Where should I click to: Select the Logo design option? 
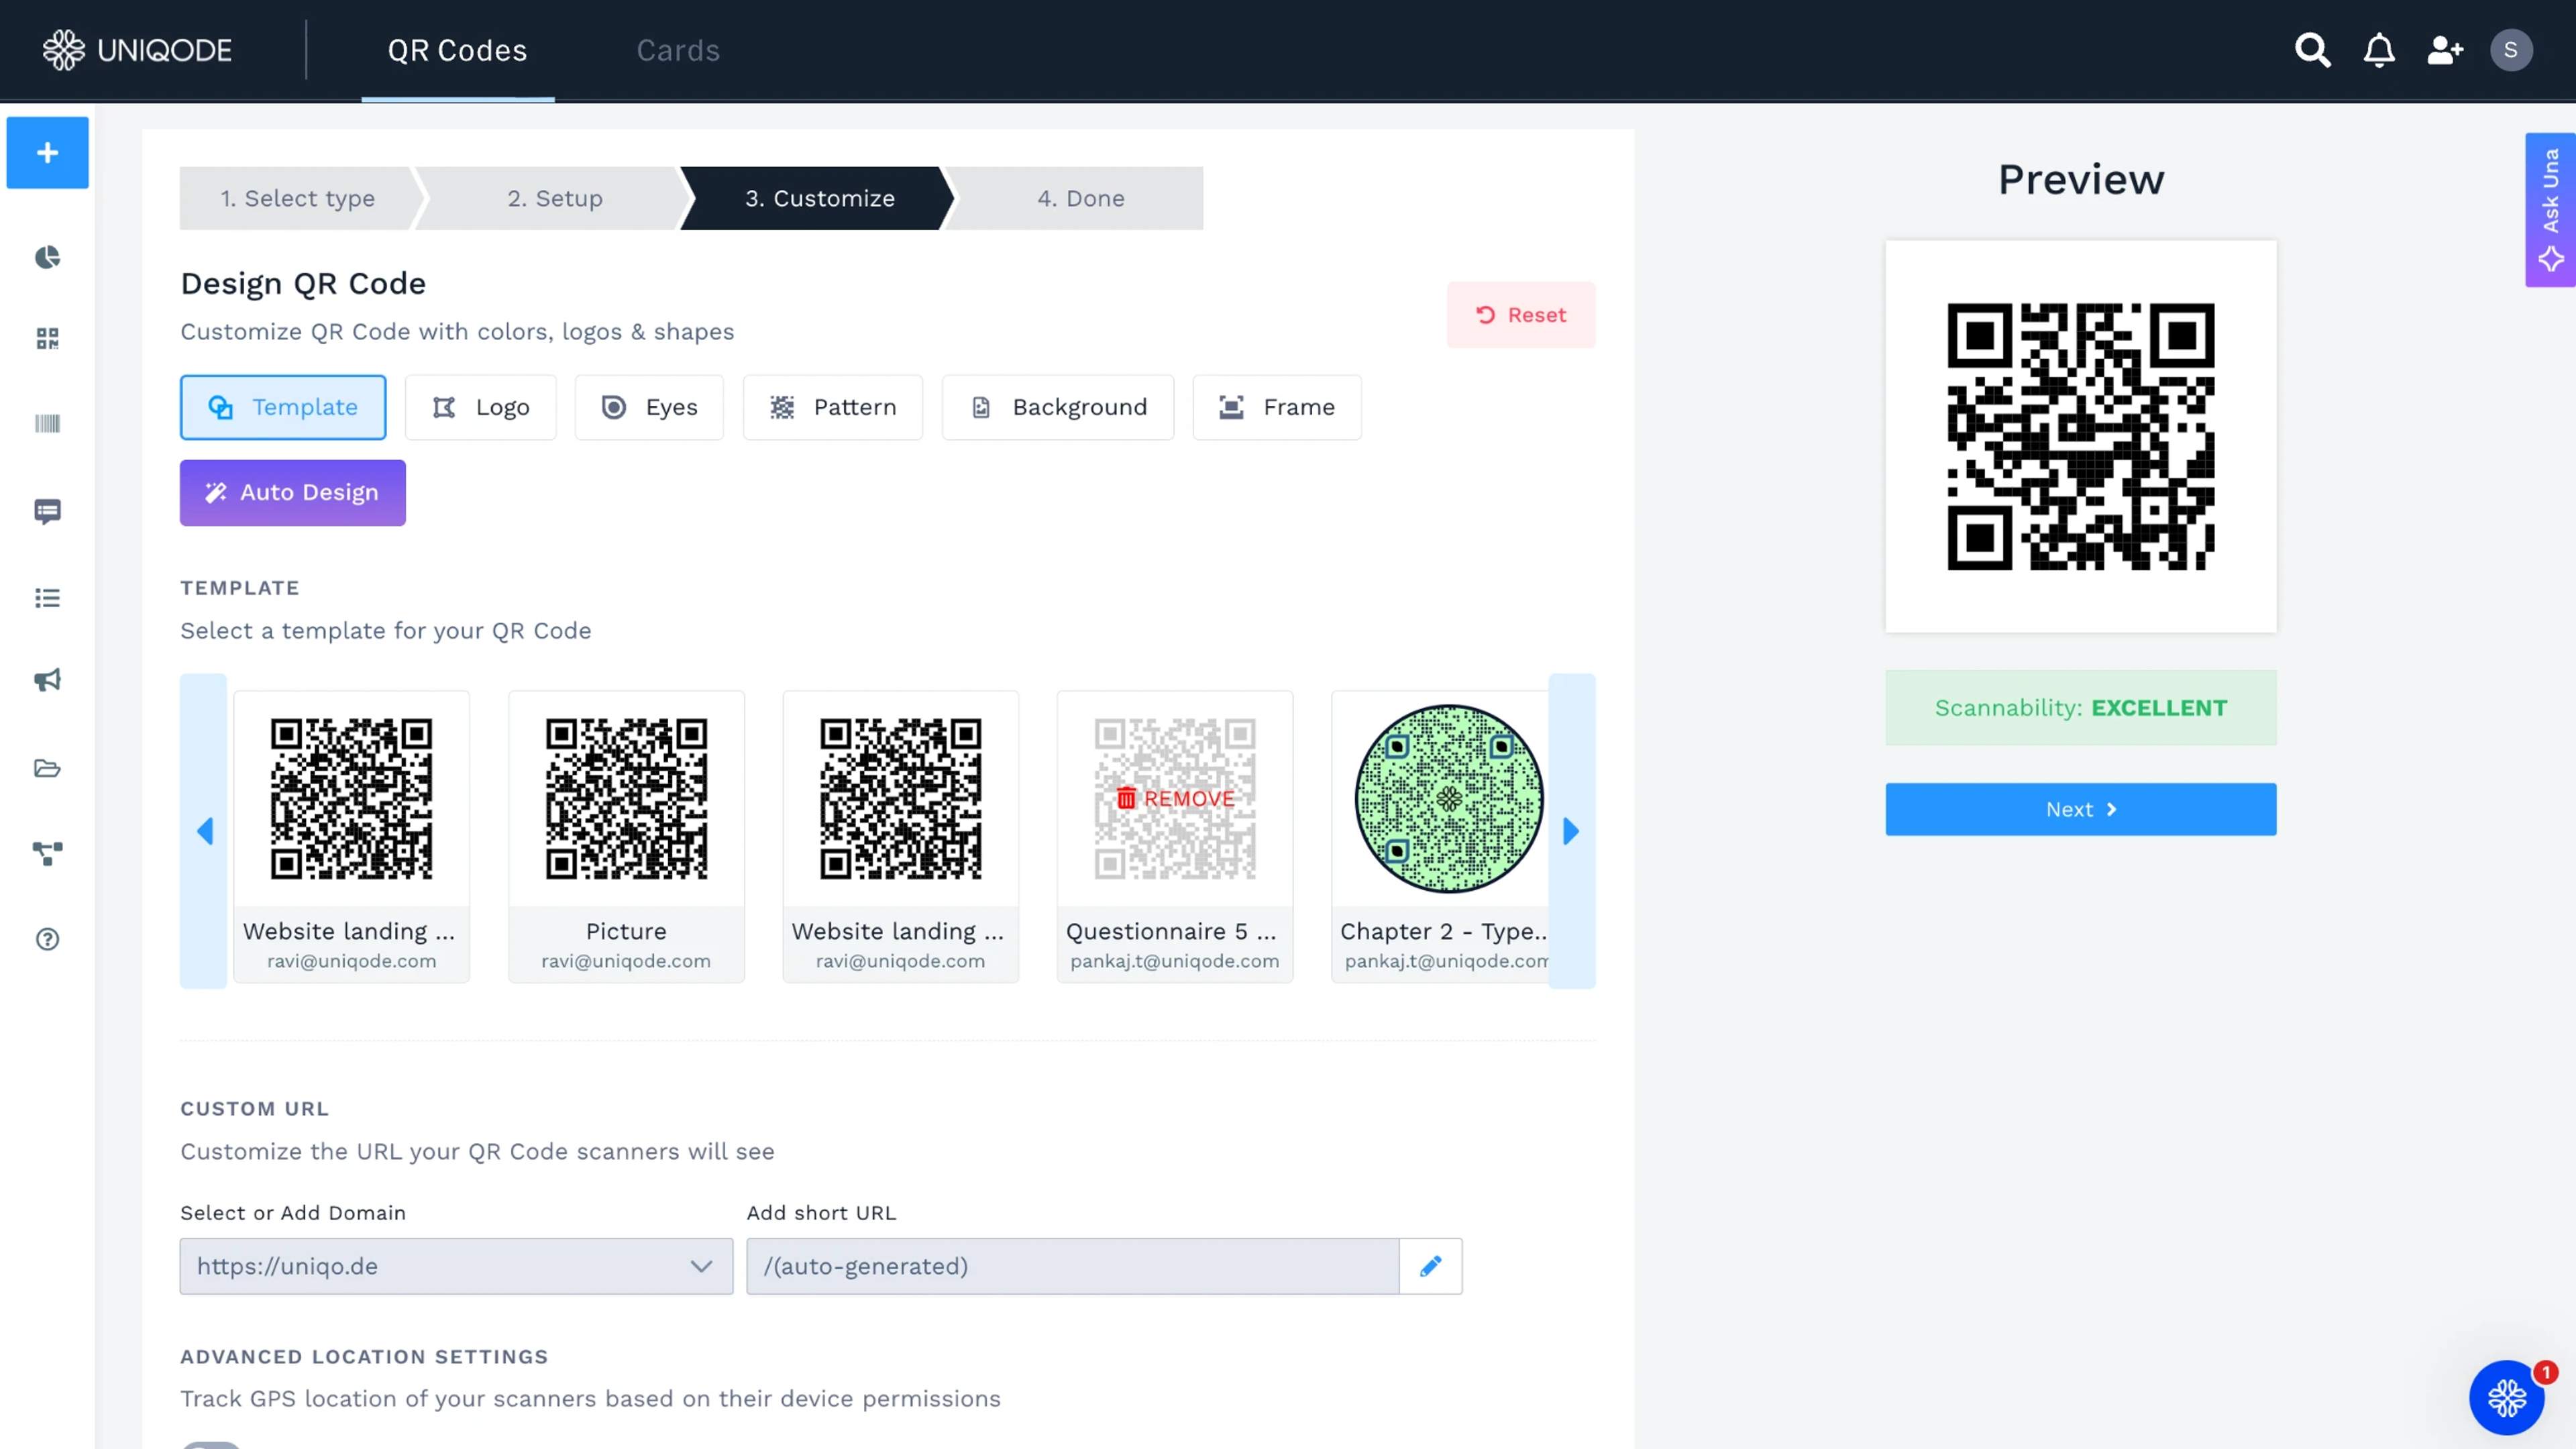pos(480,407)
